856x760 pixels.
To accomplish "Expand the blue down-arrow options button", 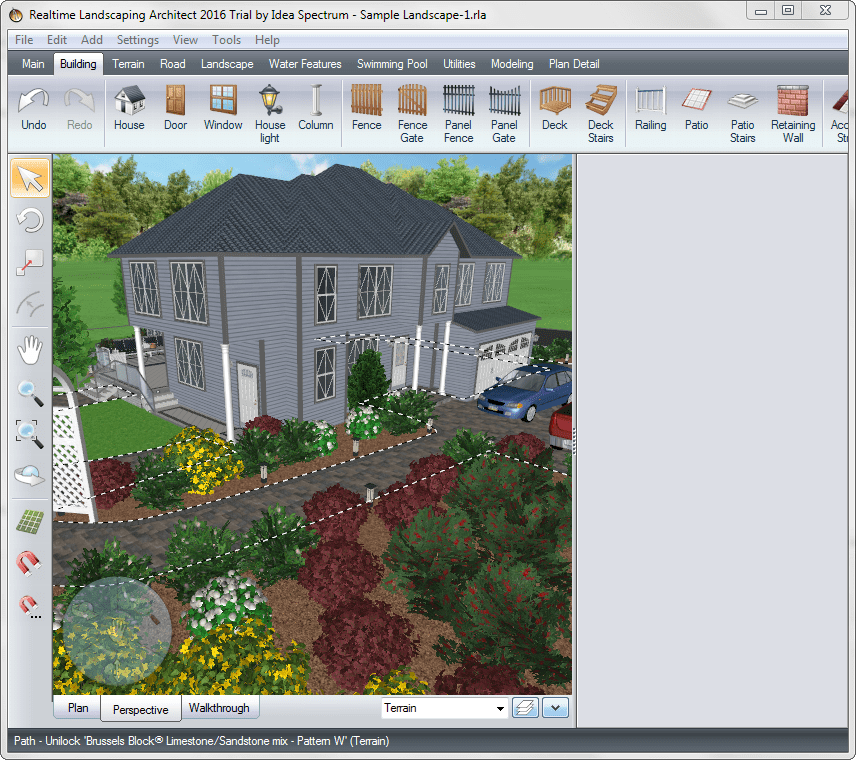I will (555, 708).
